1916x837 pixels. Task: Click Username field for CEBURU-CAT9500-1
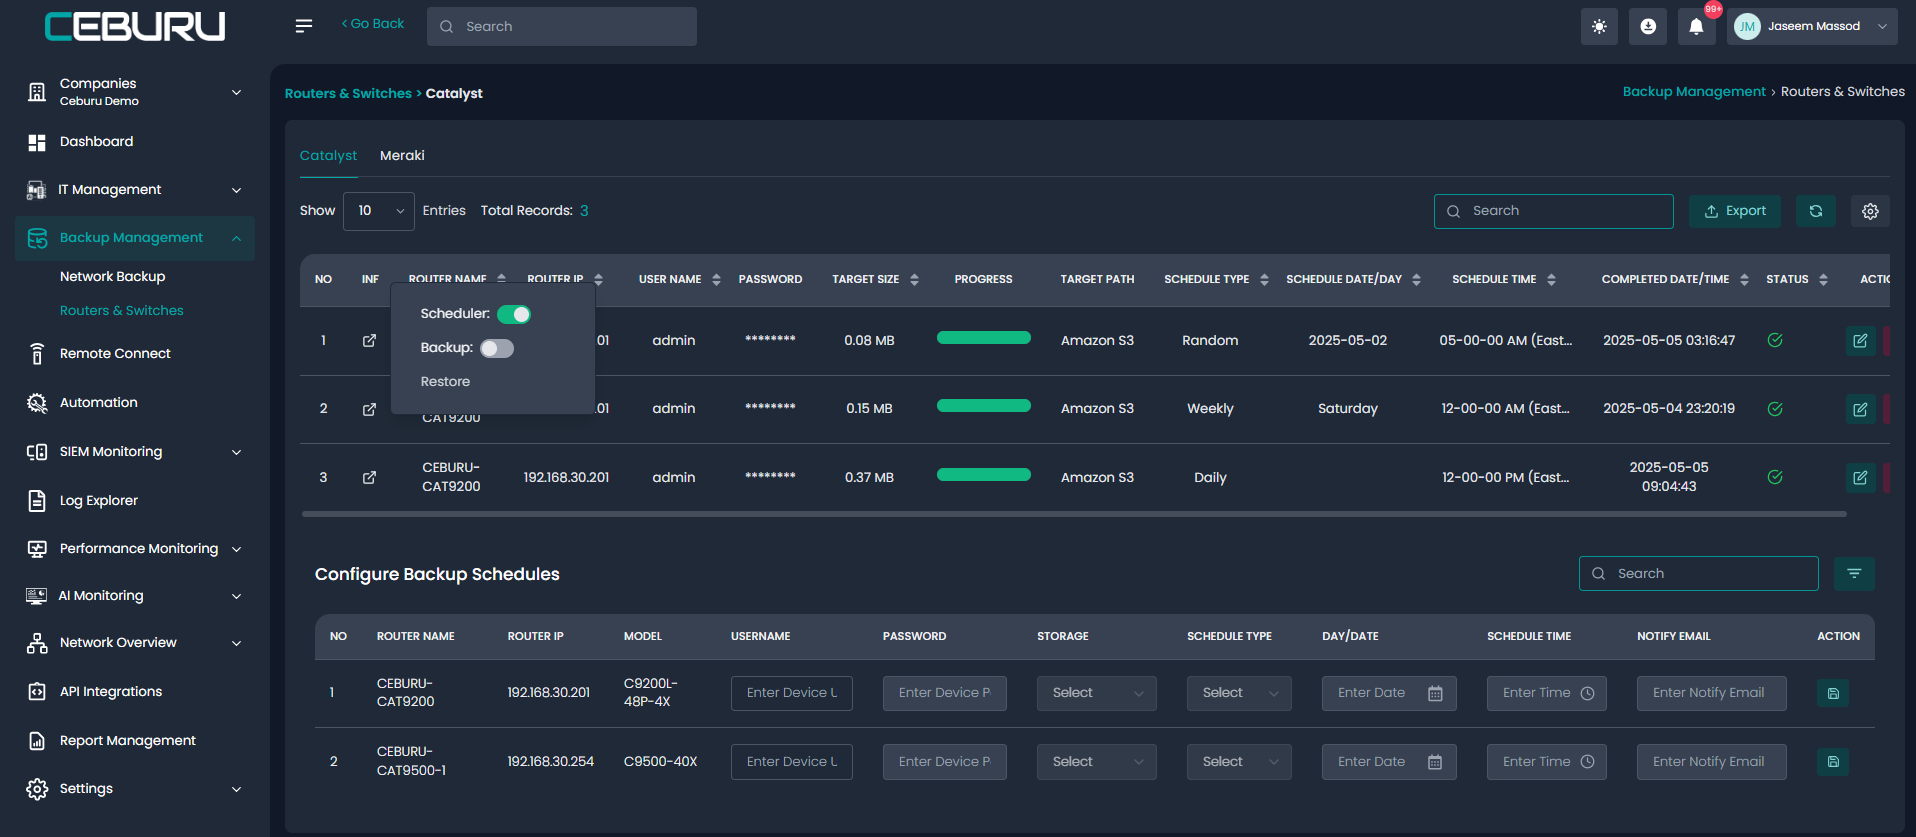click(792, 762)
